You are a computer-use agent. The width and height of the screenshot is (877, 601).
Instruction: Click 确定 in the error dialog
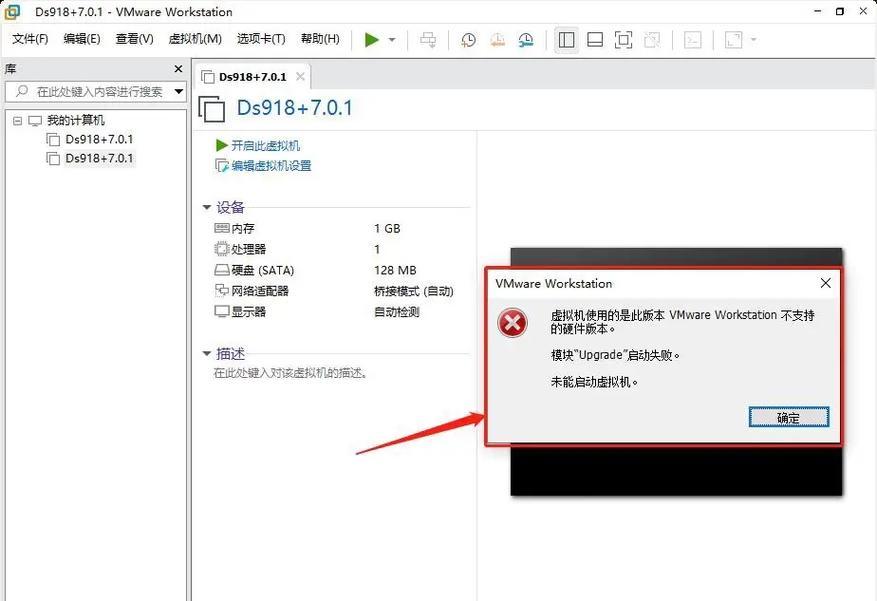coord(789,418)
